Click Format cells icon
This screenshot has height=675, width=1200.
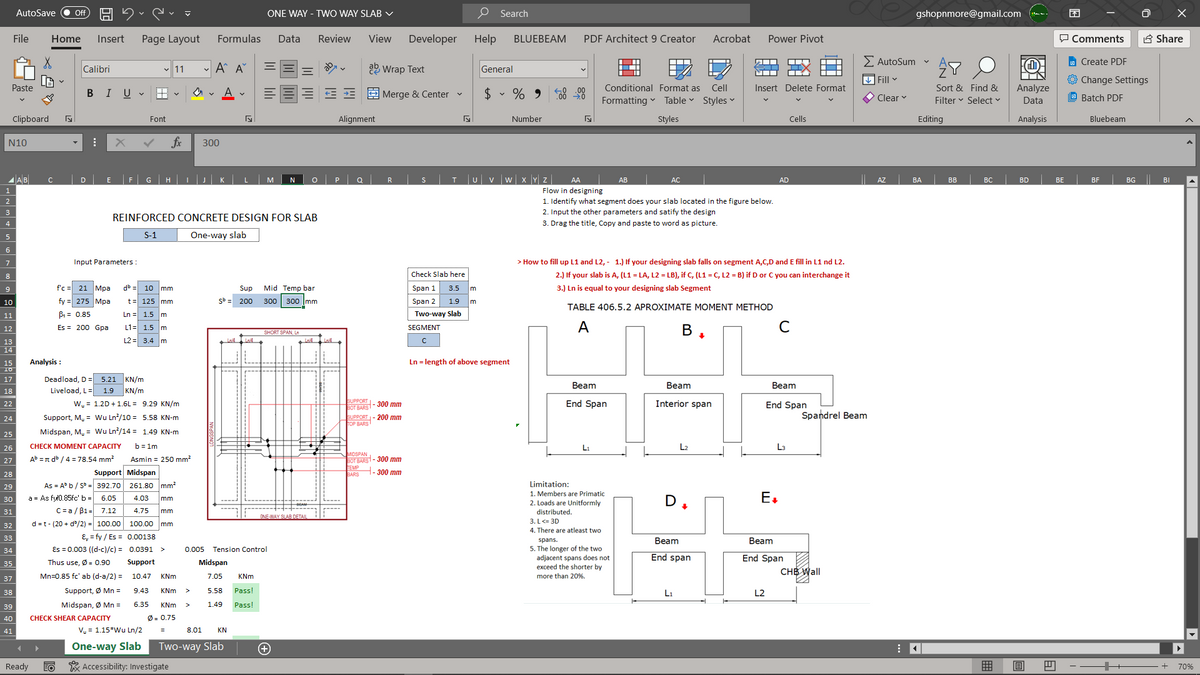pyautogui.click(x=831, y=67)
